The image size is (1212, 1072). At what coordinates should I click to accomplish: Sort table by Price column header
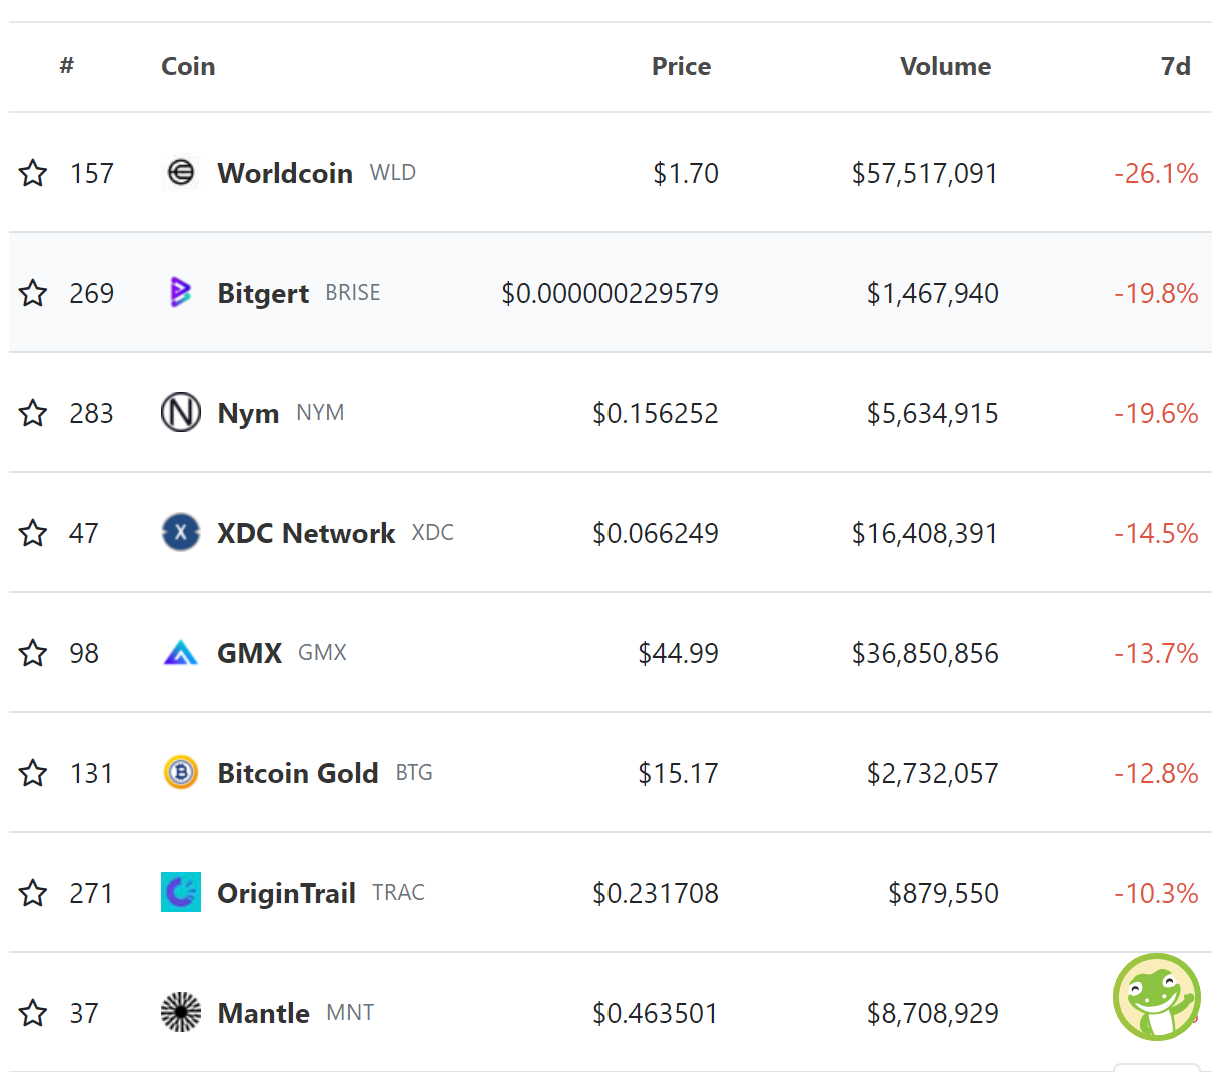click(x=681, y=67)
